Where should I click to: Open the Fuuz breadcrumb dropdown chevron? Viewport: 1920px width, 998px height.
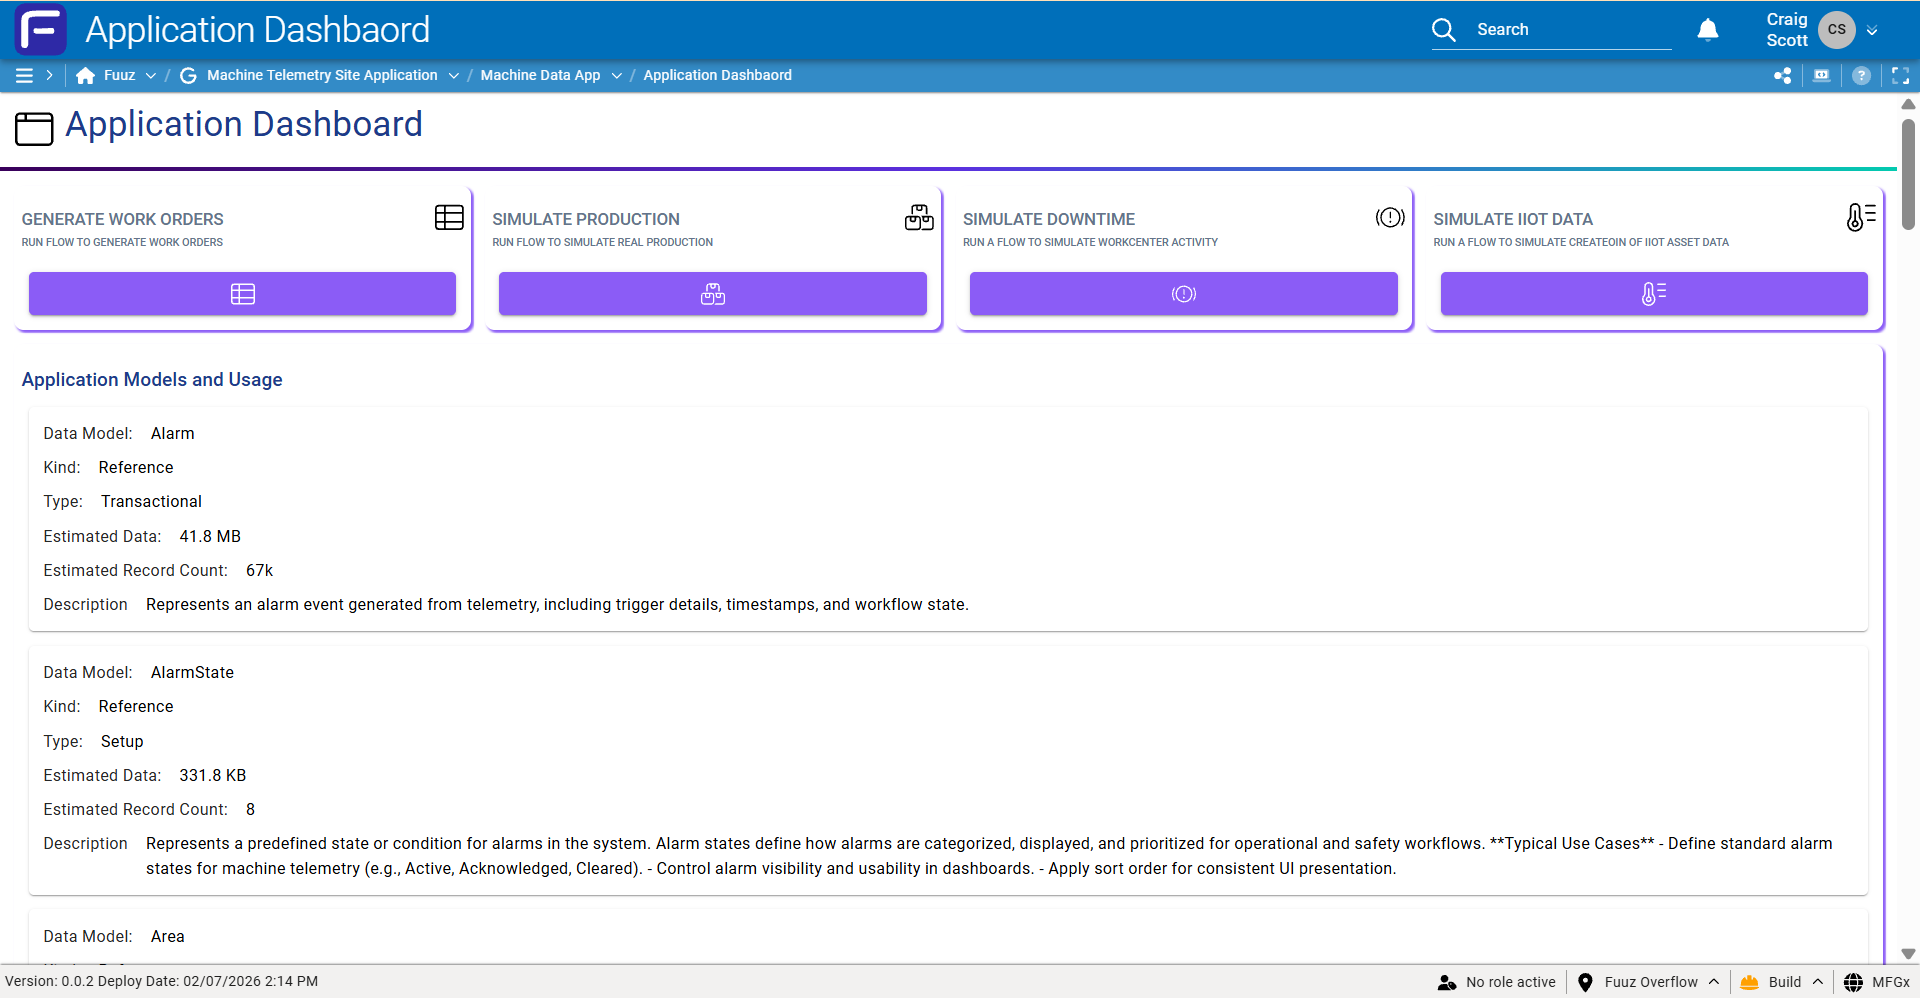[151, 75]
